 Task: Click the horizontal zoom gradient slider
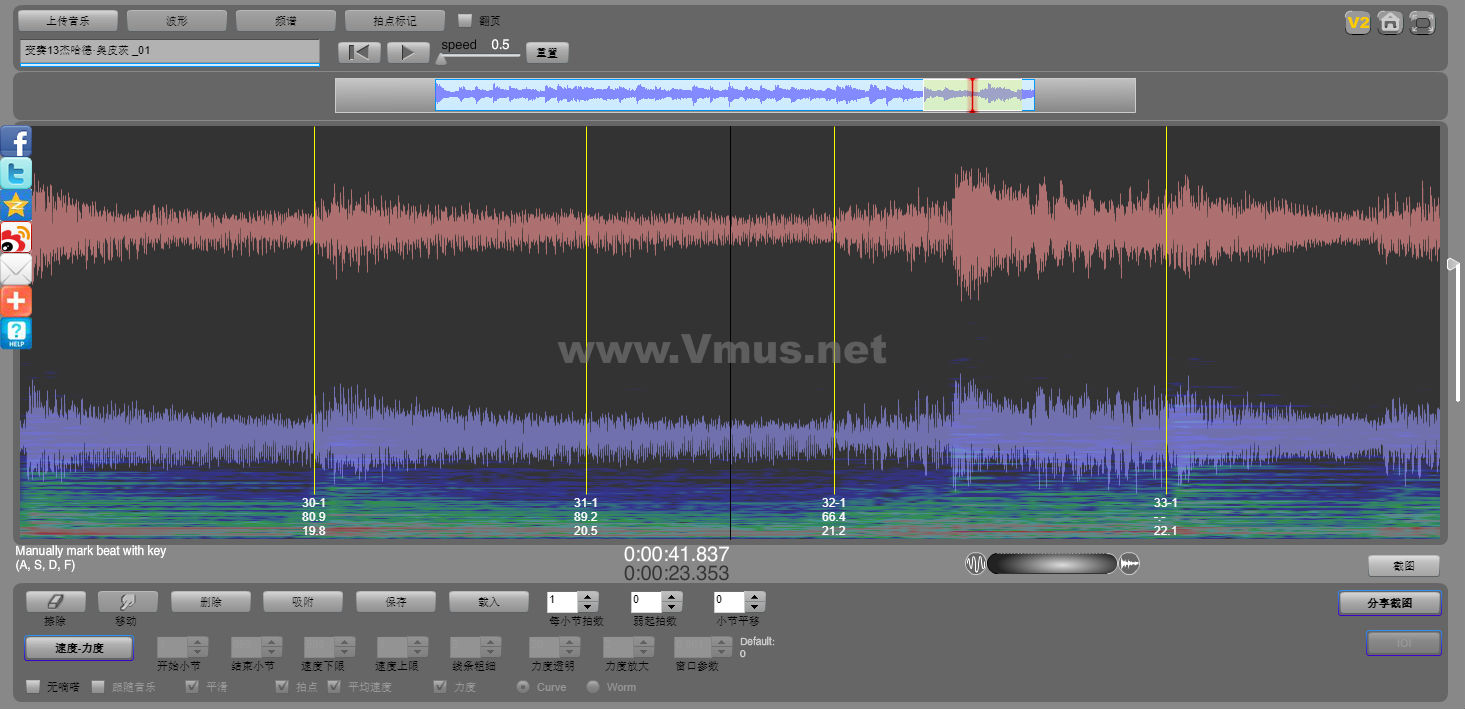click(1052, 564)
